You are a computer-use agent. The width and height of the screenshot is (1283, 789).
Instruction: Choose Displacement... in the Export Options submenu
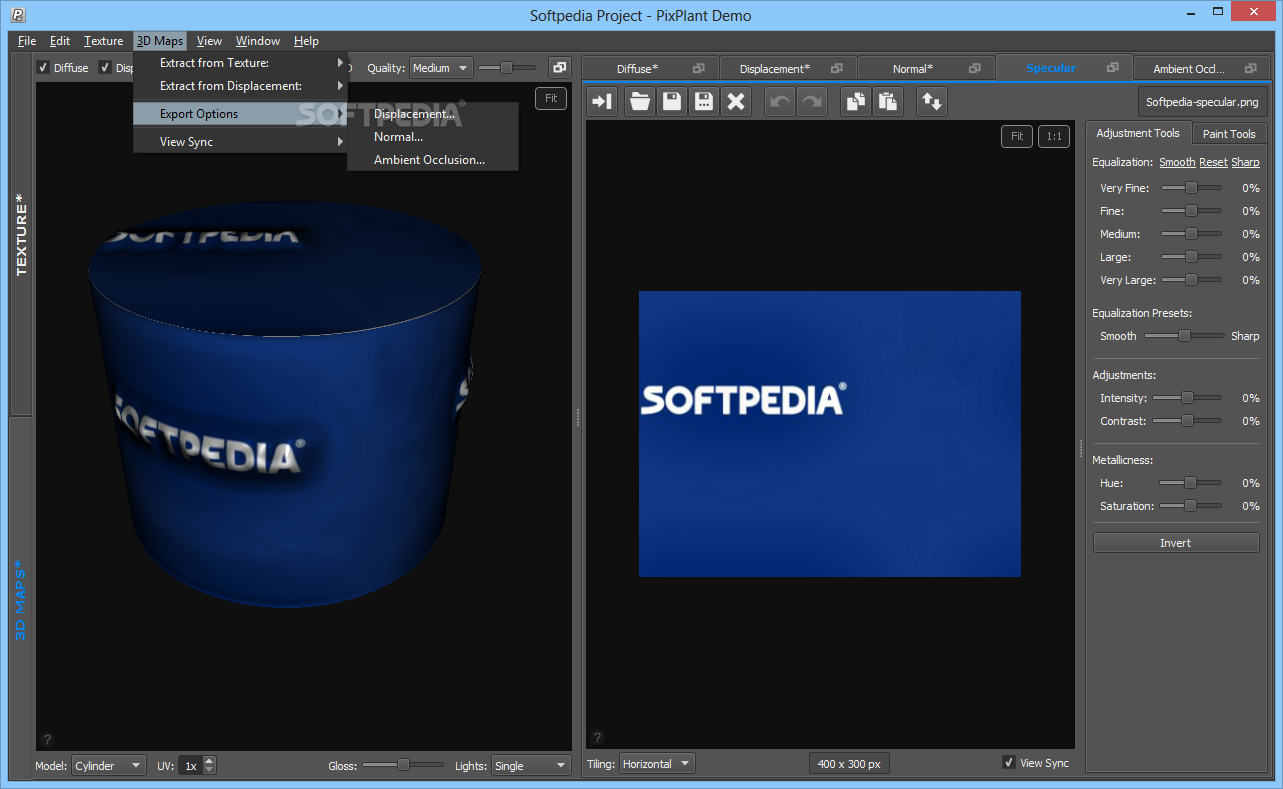433,114
